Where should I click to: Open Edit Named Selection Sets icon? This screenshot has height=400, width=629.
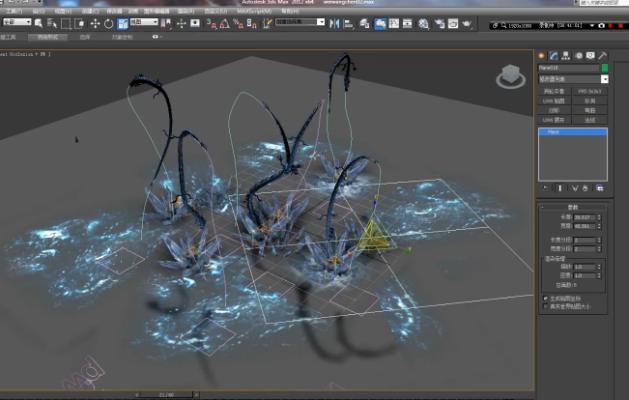pos(267,24)
